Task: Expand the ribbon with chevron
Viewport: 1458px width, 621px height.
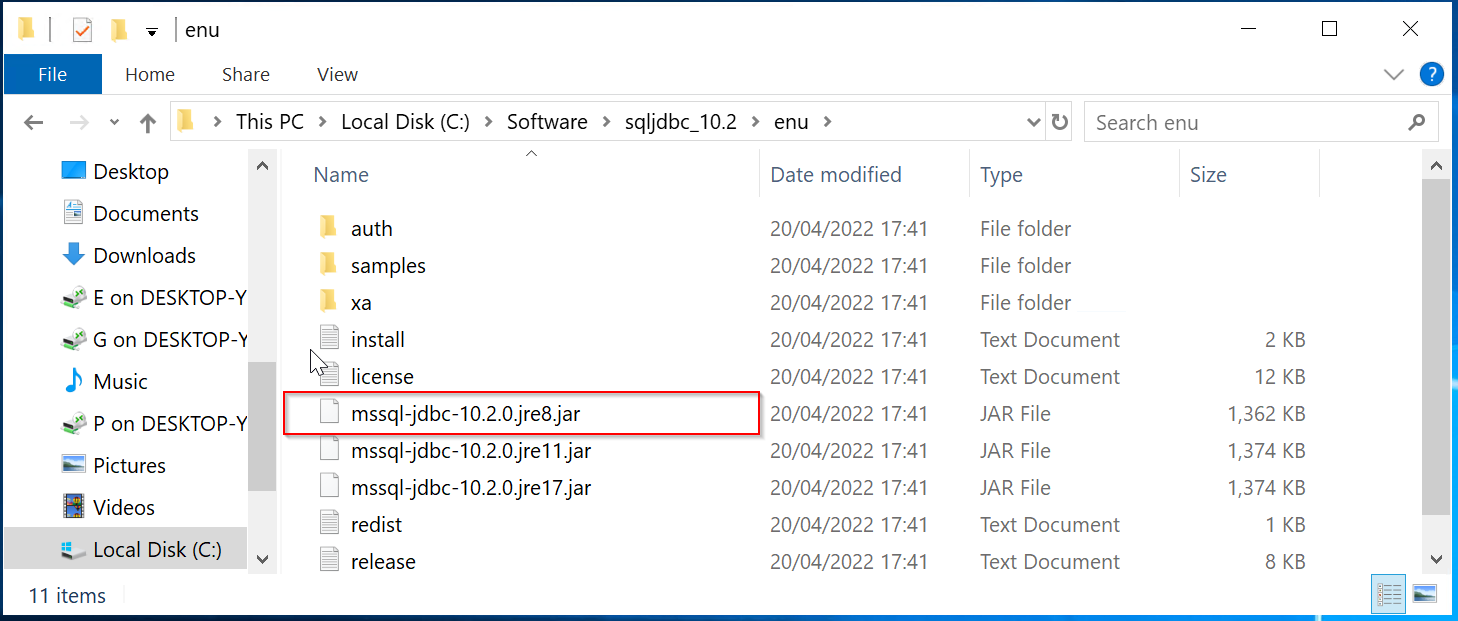Action: (x=1393, y=74)
